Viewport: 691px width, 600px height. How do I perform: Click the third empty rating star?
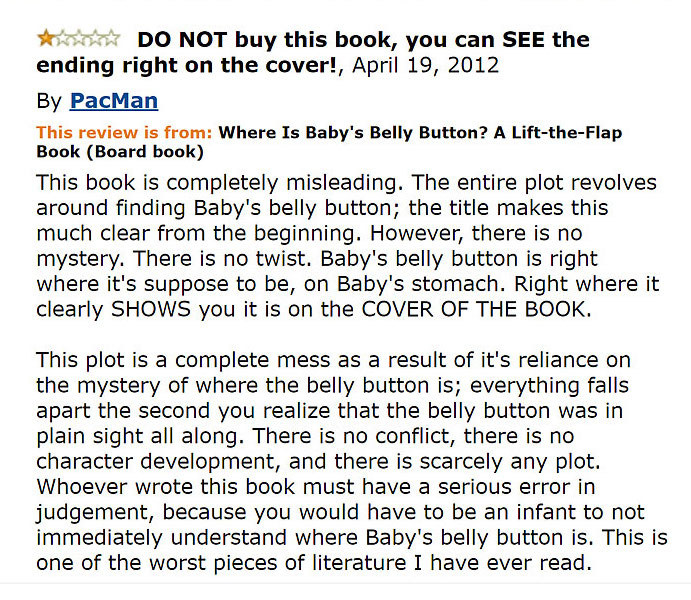78,38
